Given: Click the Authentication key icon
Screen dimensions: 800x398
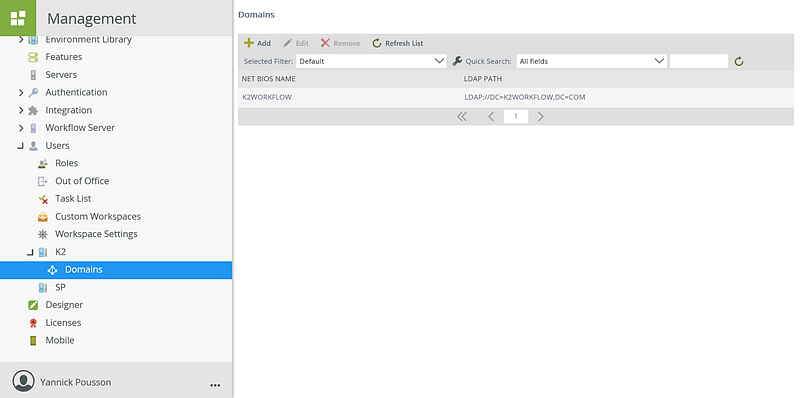Looking at the screenshot, I should point(33,93).
